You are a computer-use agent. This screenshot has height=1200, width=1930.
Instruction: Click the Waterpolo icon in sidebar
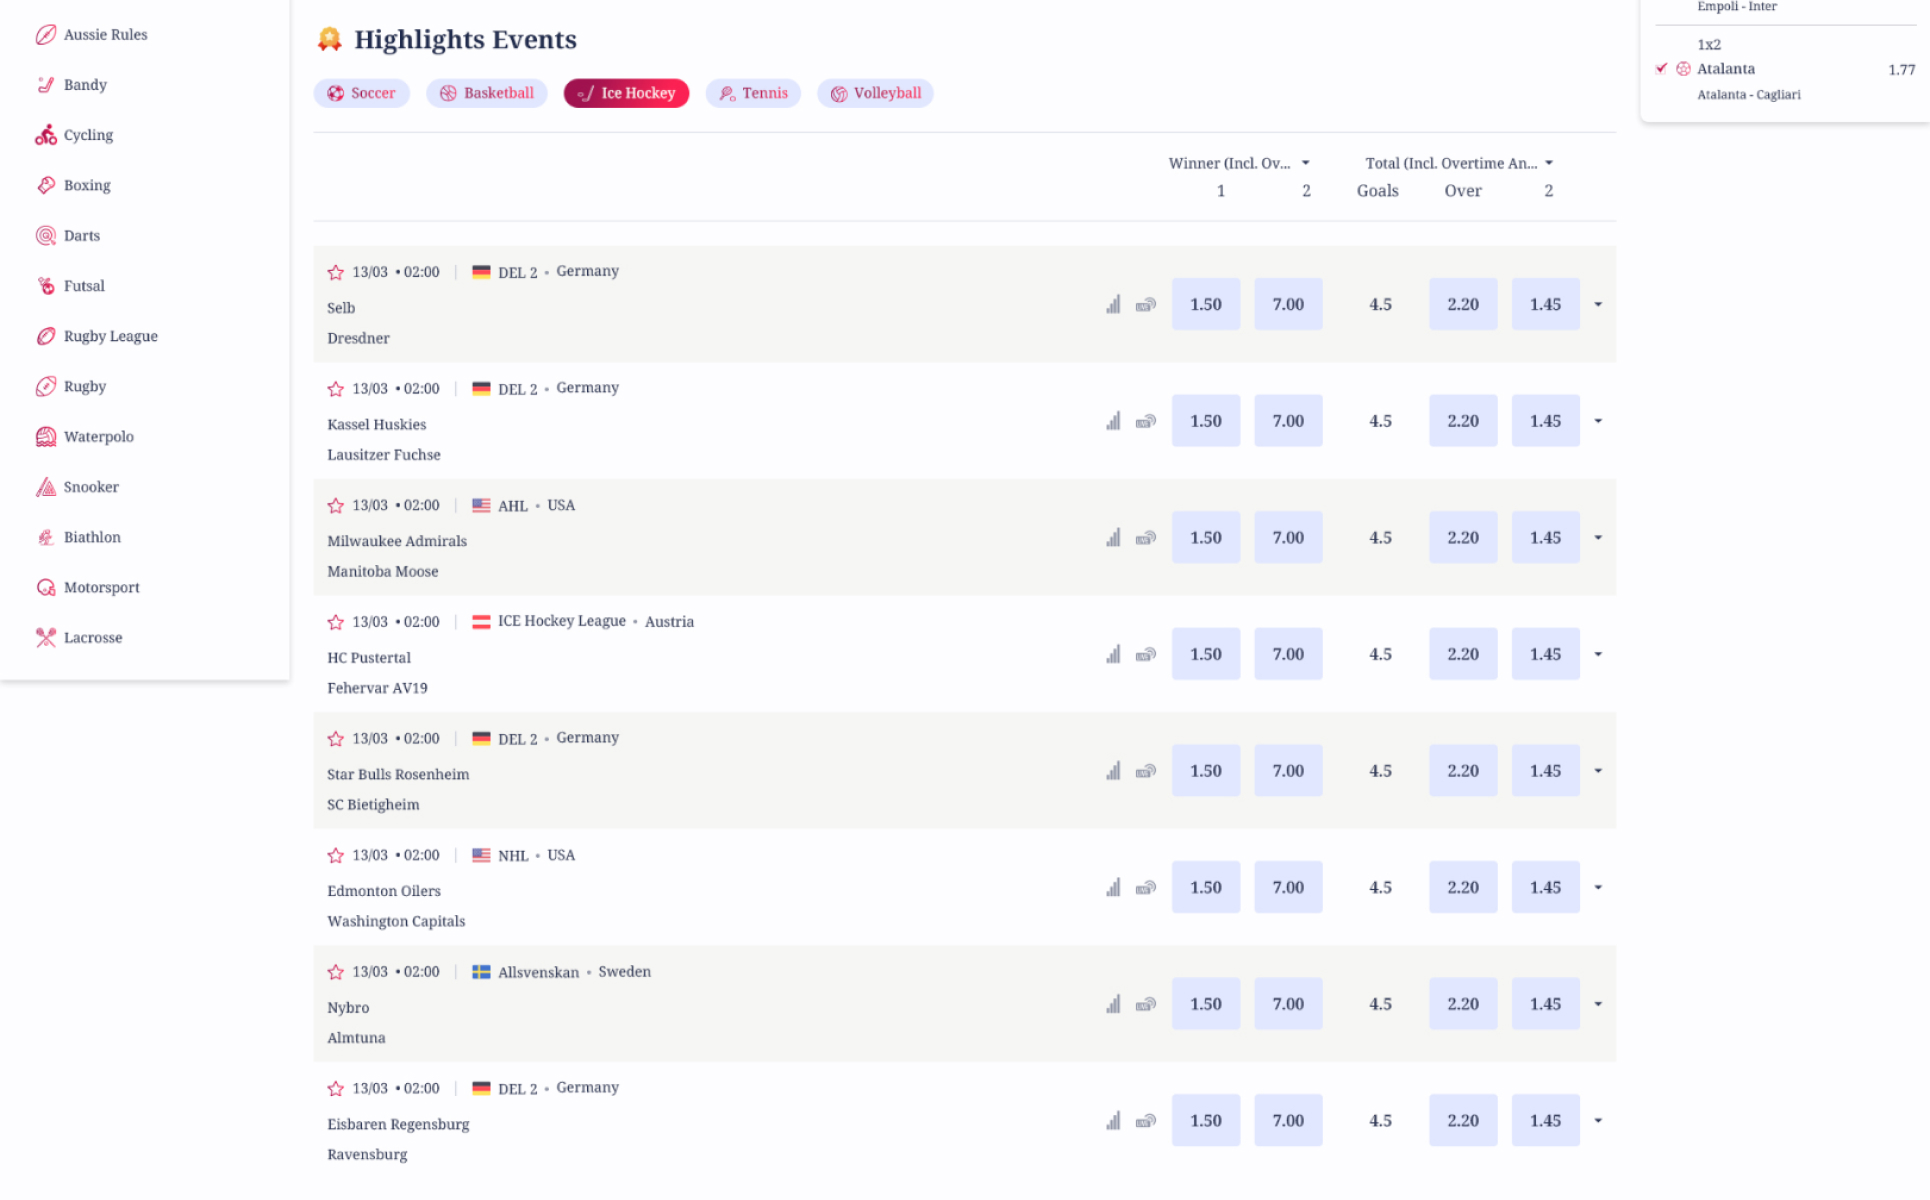(x=46, y=437)
